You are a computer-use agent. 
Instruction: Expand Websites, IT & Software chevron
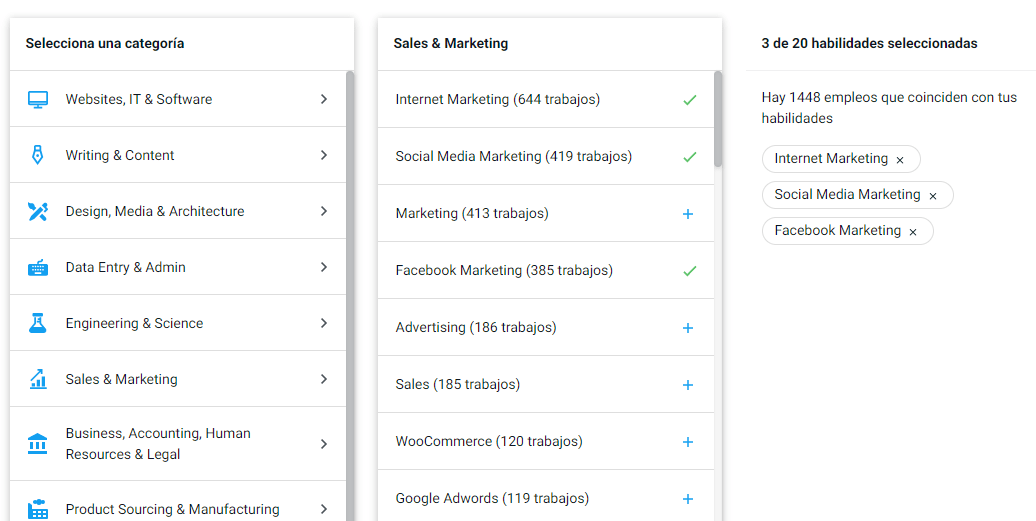click(x=324, y=99)
